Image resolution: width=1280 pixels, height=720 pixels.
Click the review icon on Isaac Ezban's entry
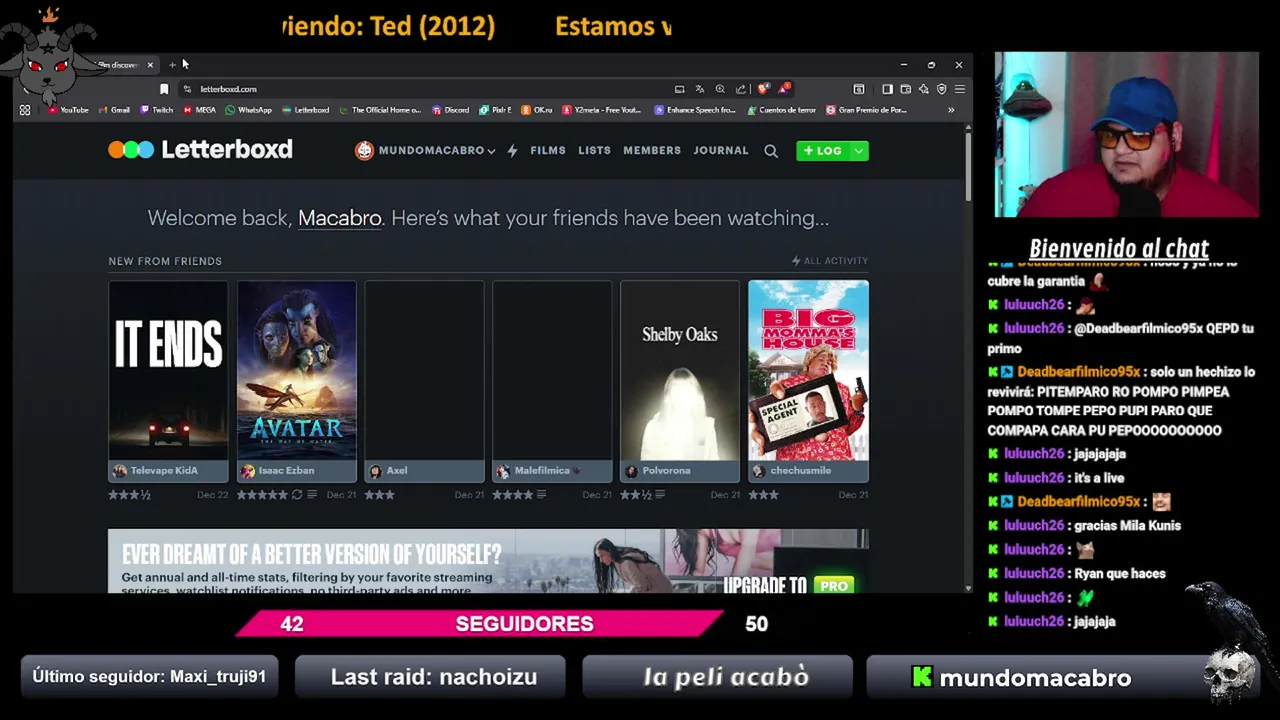[x=312, y=495]
